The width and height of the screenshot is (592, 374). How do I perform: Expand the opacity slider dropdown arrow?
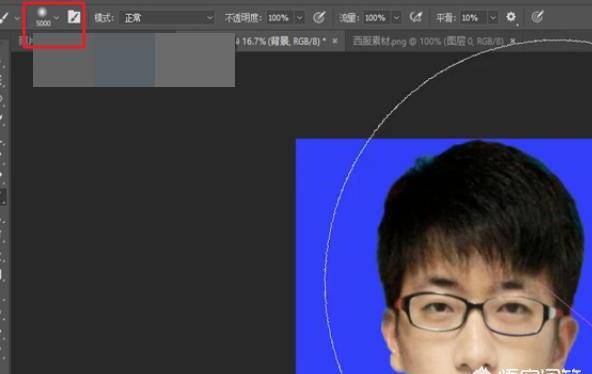point(299,18)
